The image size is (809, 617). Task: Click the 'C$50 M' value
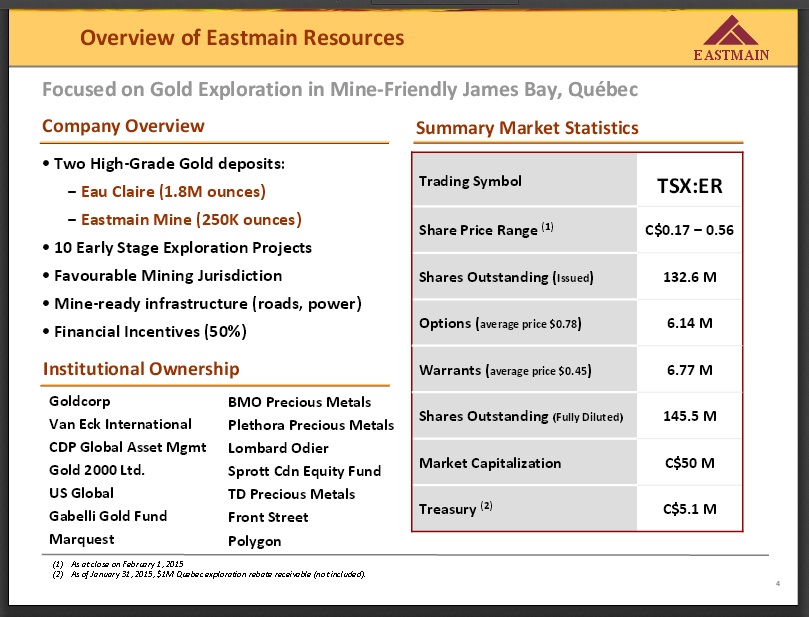[690, 463]
